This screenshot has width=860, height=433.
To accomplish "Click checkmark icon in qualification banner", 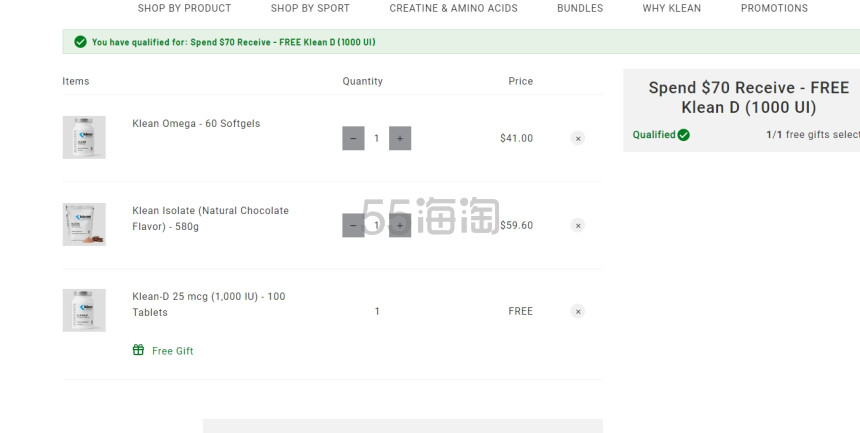I will (80, 42).
